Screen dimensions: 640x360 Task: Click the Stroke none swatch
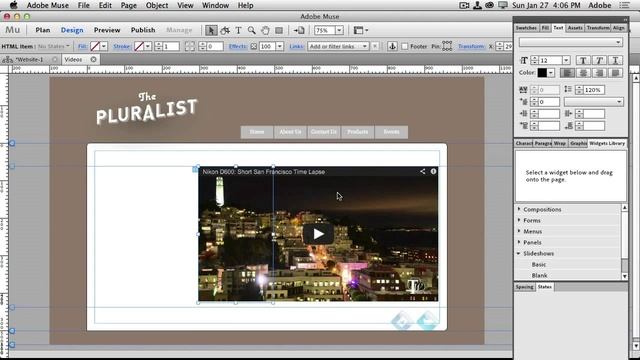pos(139,46)
